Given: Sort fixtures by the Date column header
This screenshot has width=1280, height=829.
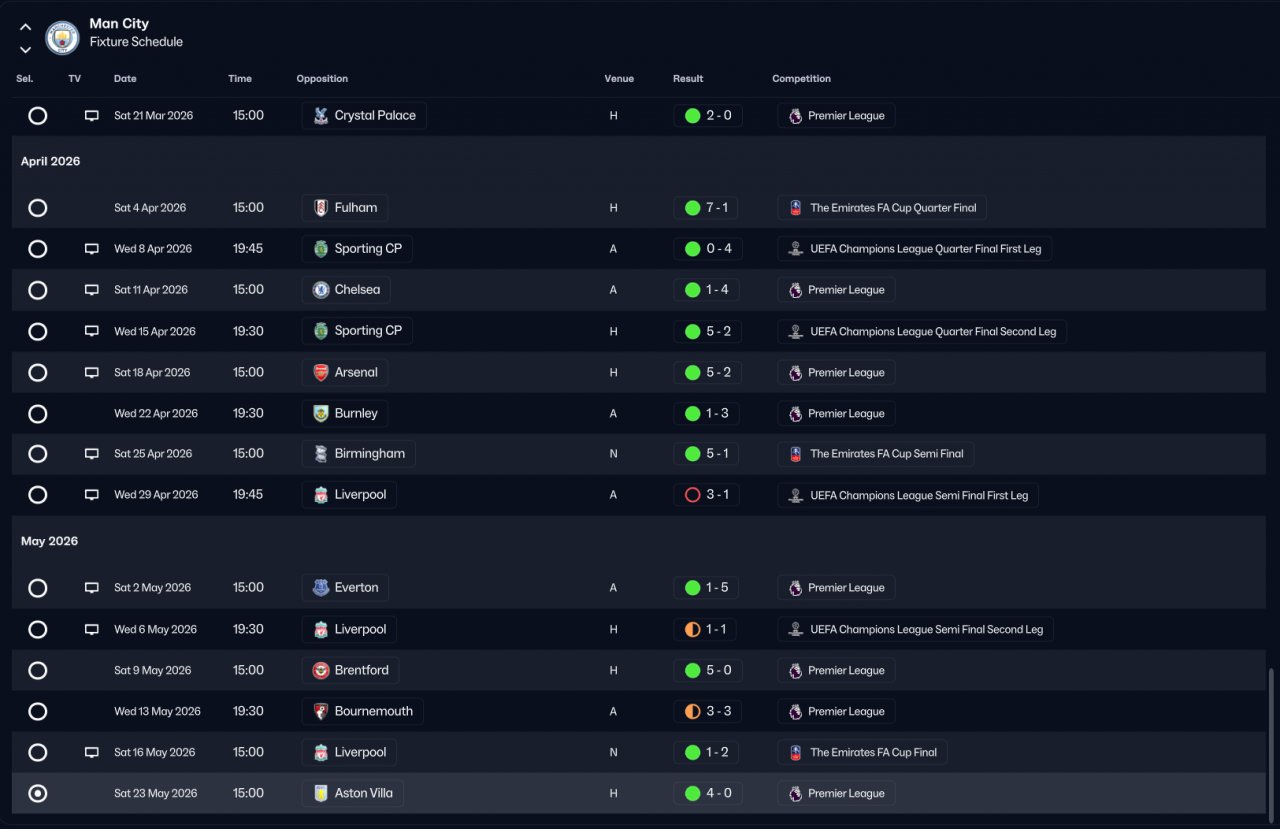Looking at the screenshot, I should (x=125, y=79).
